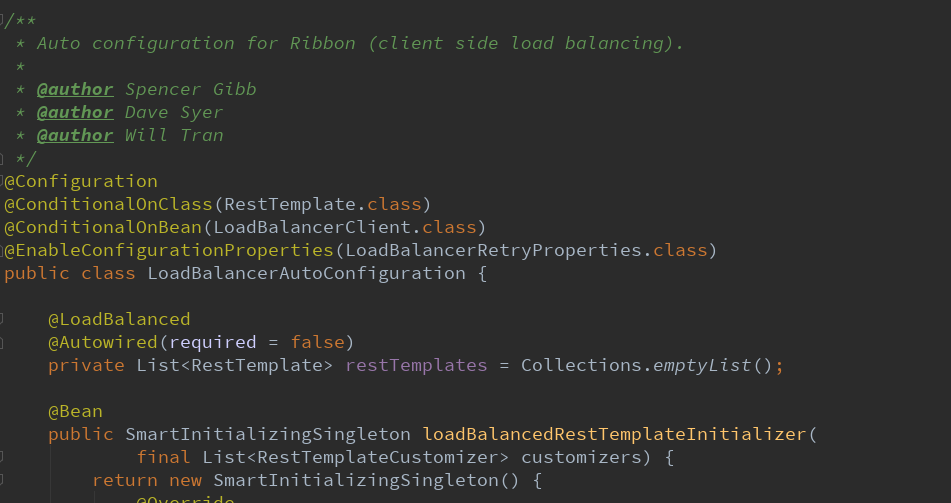Click the restTemplates field name
951x503 pixels.
(416, 365)
